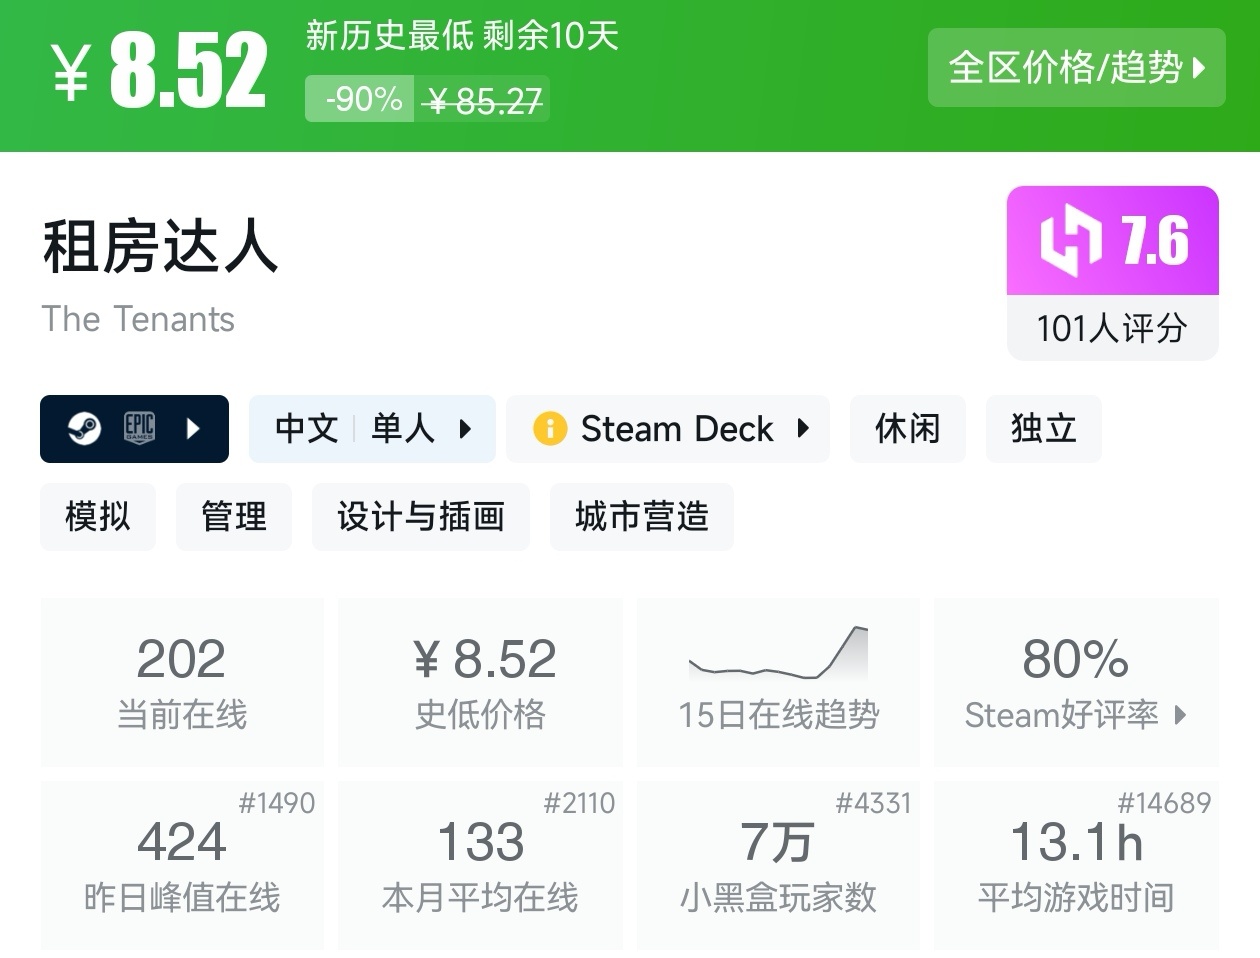1260x958 pixels.
Task: Select the 管理 tag
Action: (234, 517)
